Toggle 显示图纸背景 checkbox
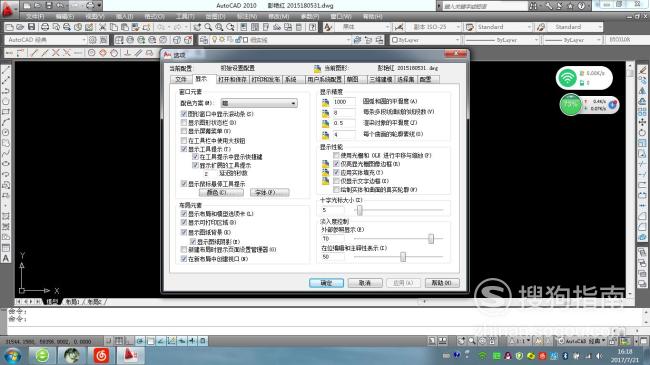650x365 pixels. coord(184,232)
